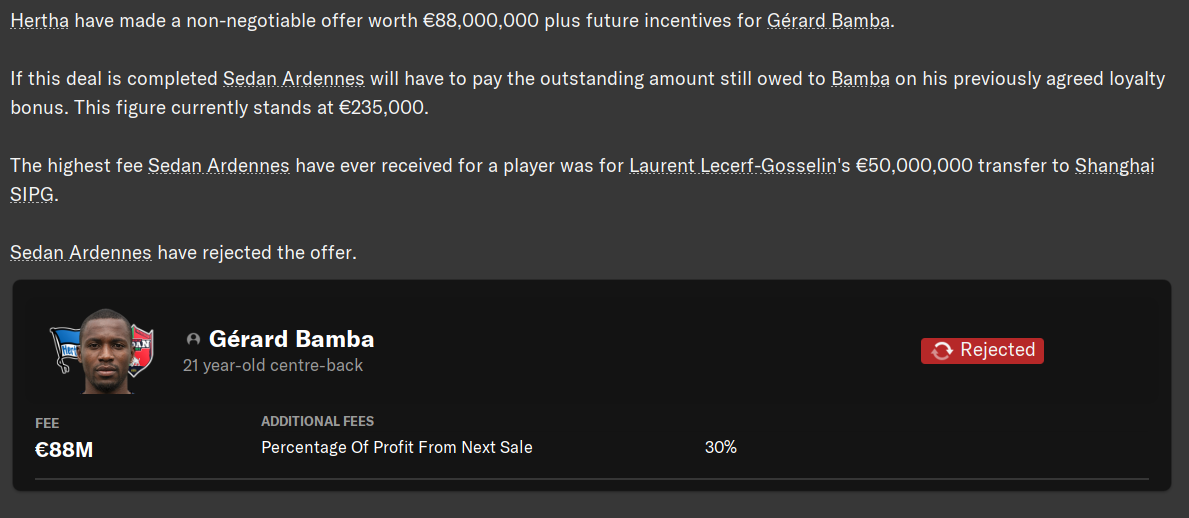This screenshot has width=1189, height=518.
Task: Open the Hertha link in the first sentence
Action: click(39, 21)
